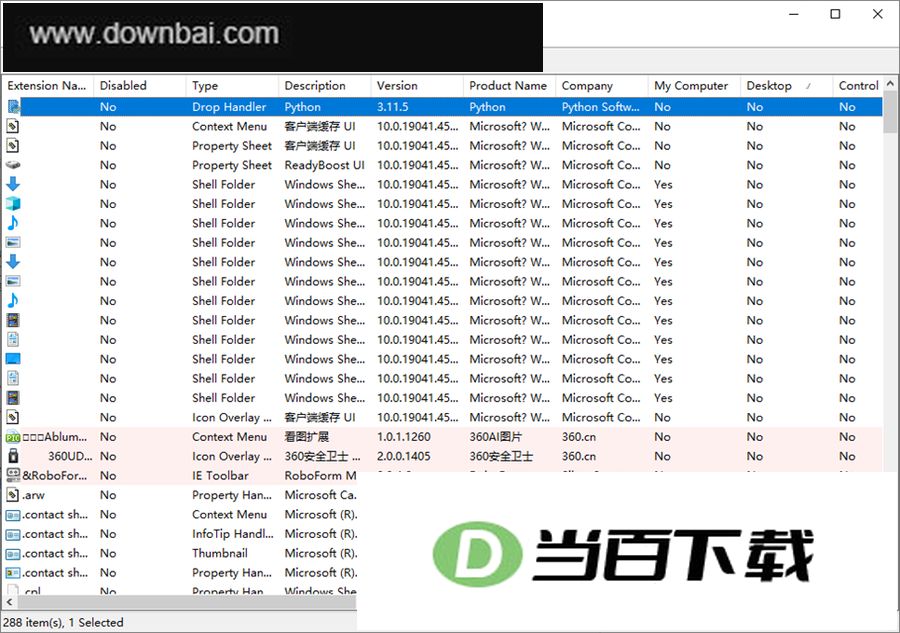The width and height of the screenshot is (900, 633).
Task: Sort by My Computer column header
Action: 695,86
